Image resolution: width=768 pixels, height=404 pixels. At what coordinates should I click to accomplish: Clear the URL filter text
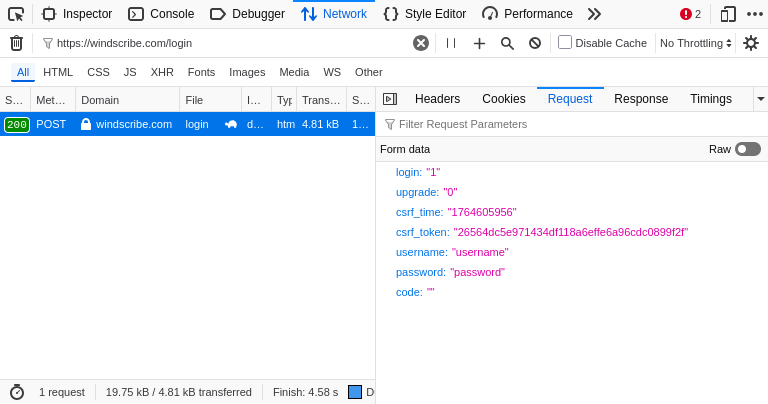pos(421,43)
